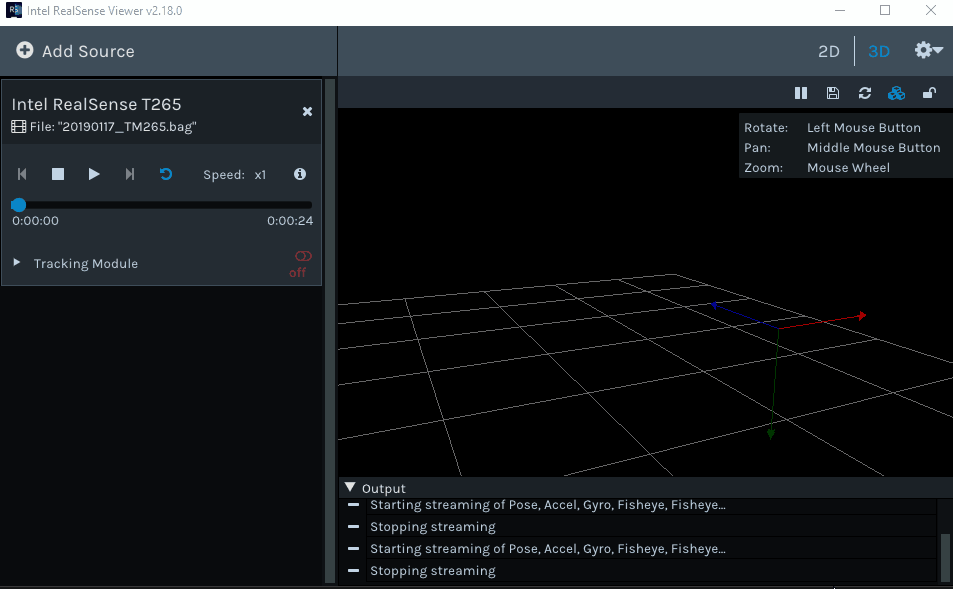
Task: Click the RealSense app icon in title bar
Action: point(13,10)
